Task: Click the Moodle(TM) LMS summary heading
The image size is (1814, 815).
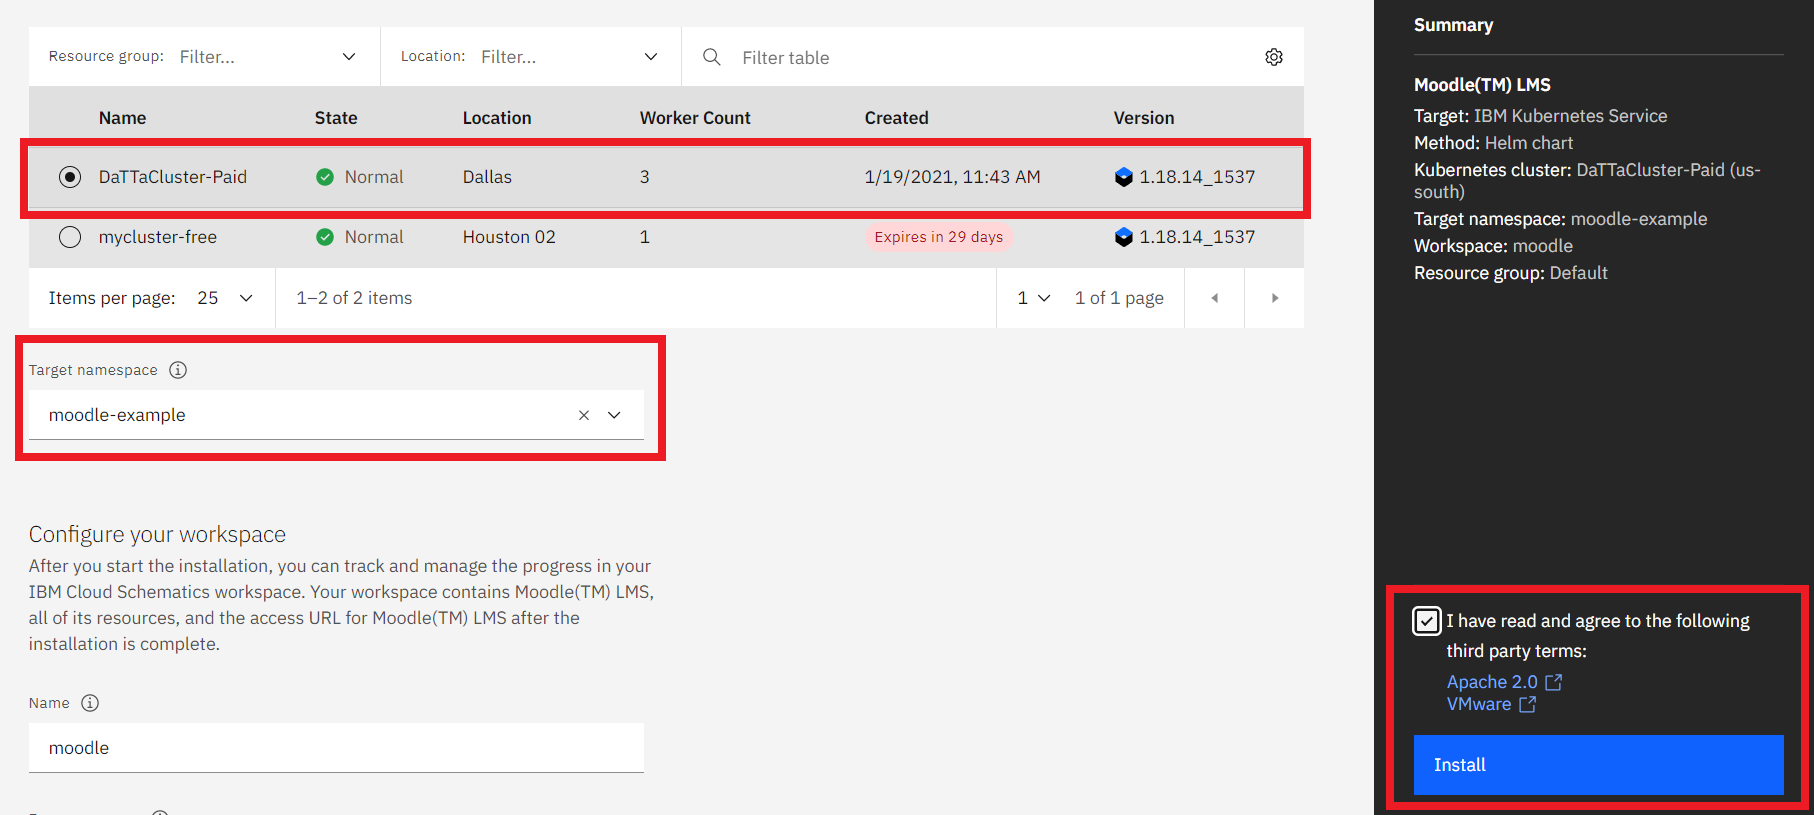Action: pyautogui.click(x=1482, y=85)
